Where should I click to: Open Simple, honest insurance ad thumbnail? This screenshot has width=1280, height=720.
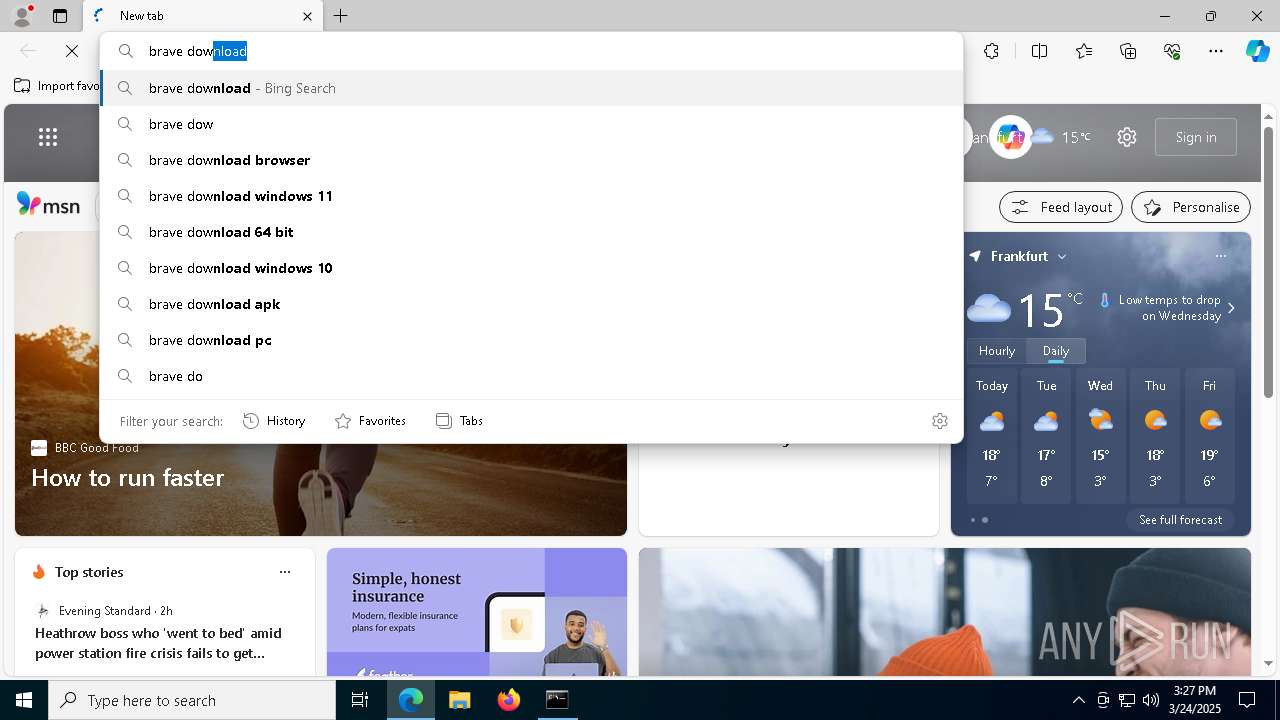click(476, 612)
